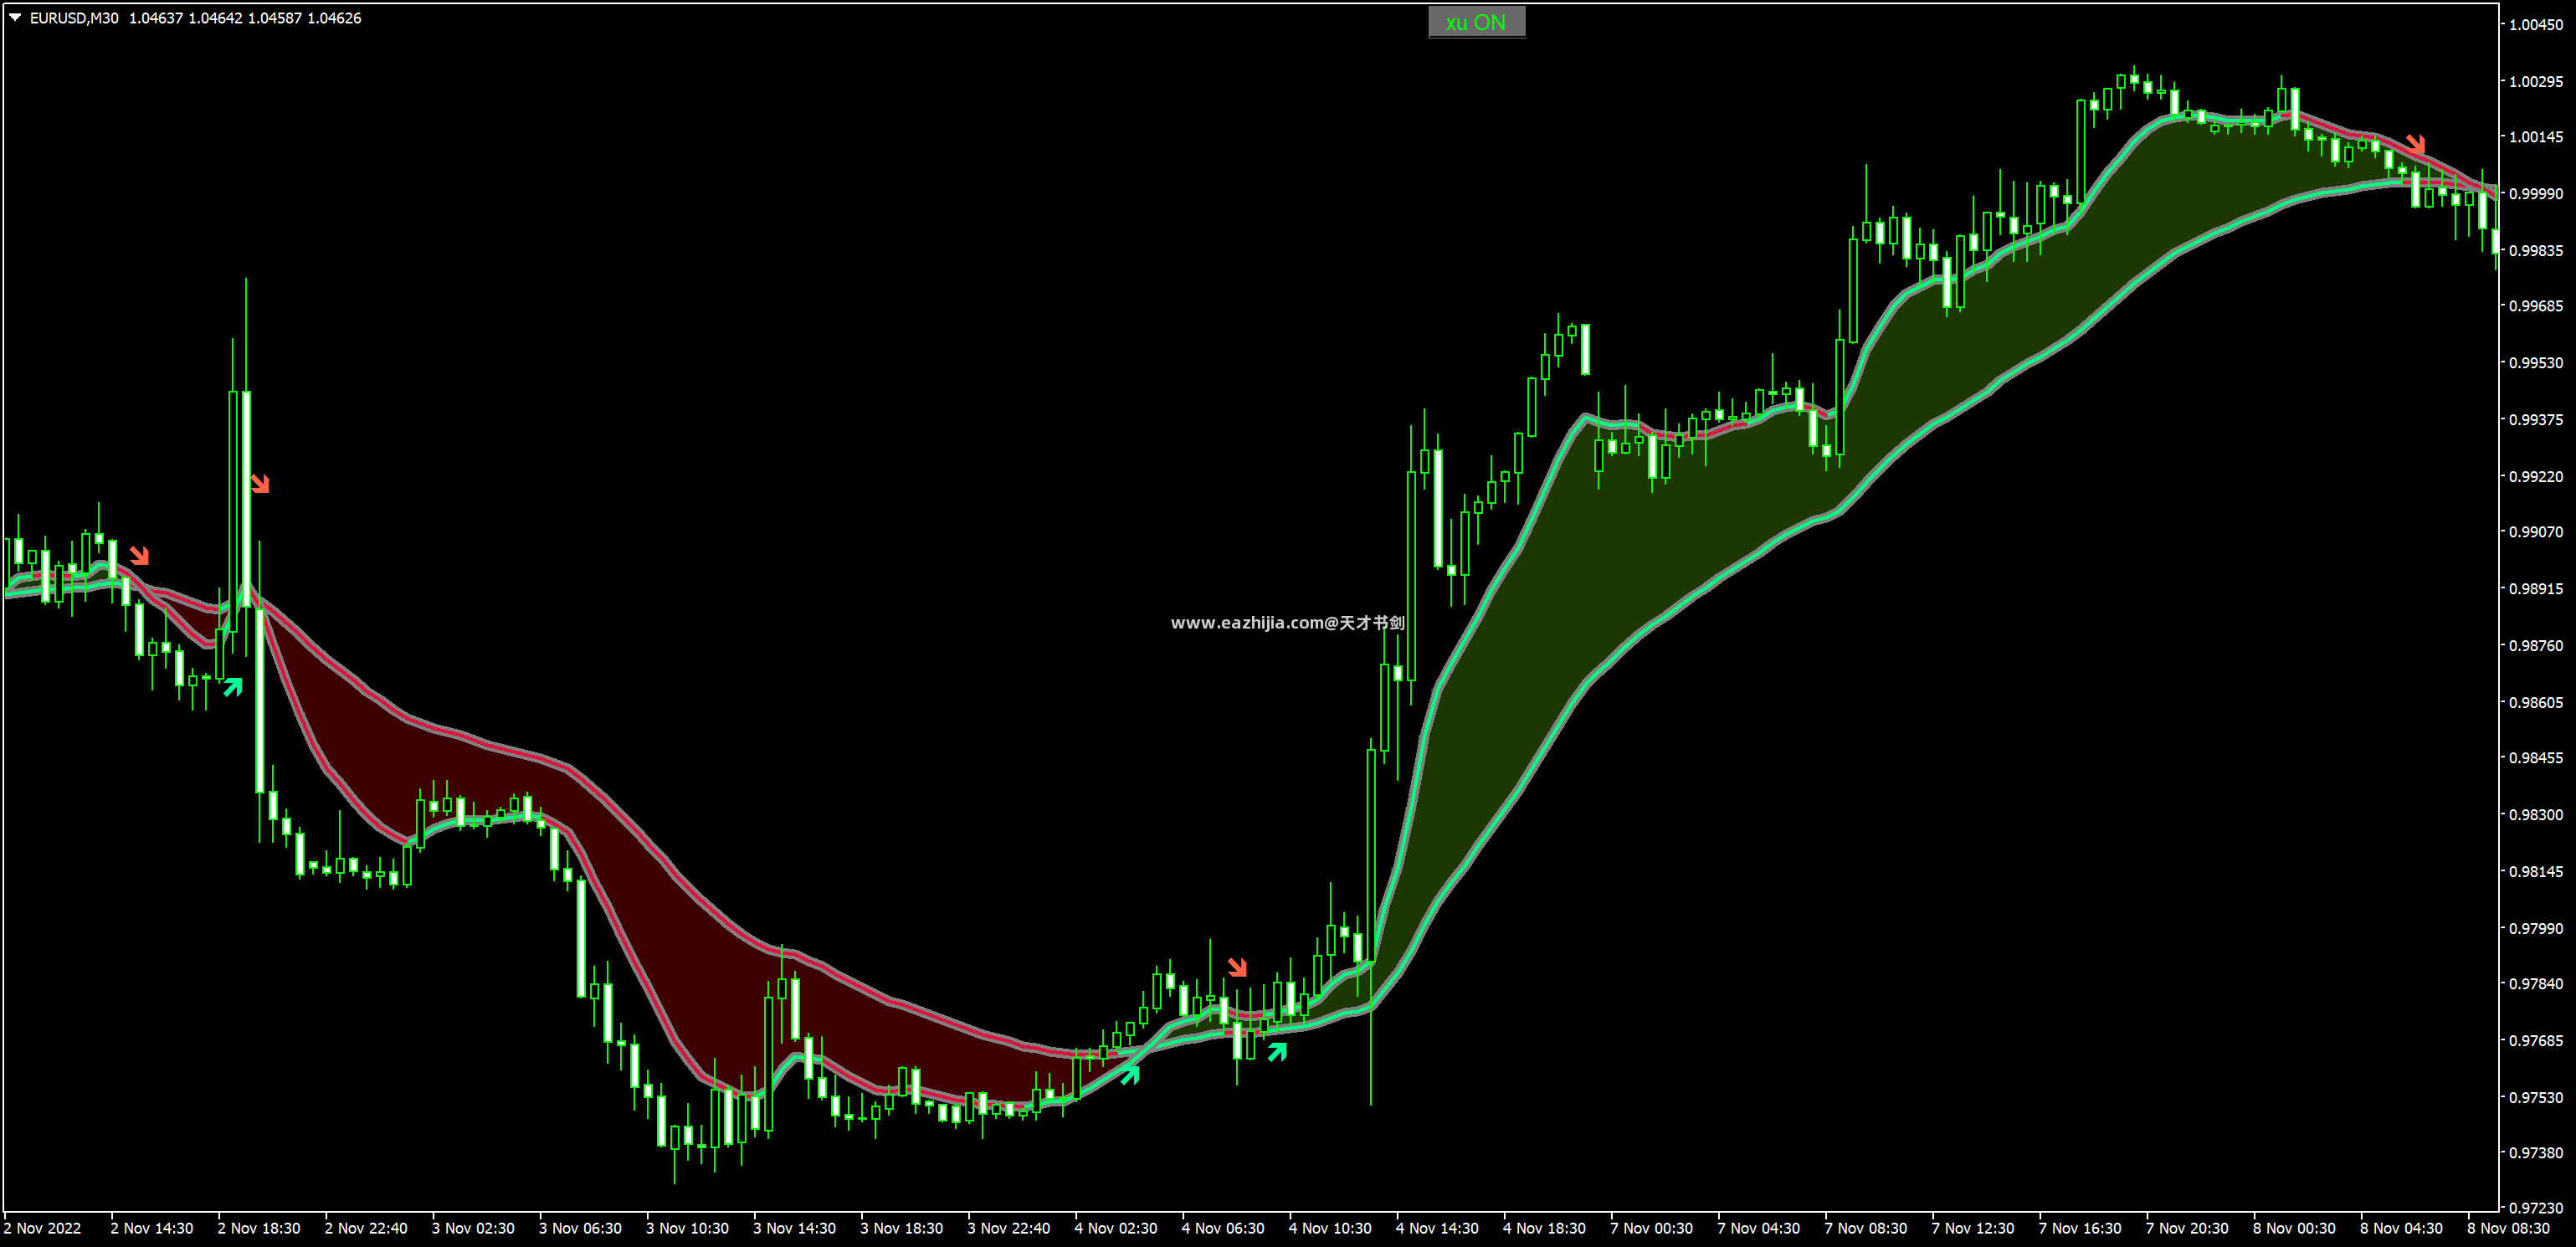Select the red sell arrow on 8 Nov
This screenshot has width=2576, height=1247.
click(x=2415, y=144)
